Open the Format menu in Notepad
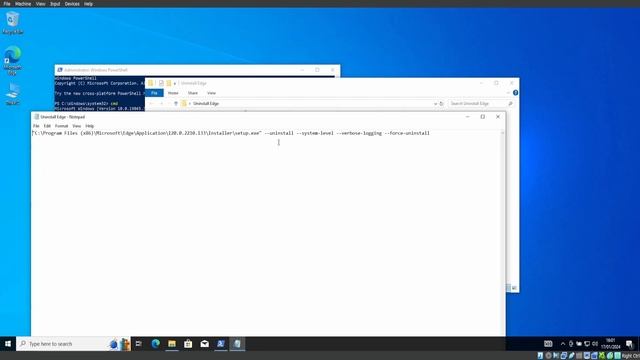The image size is (640, 360). [x=62, y=126]
